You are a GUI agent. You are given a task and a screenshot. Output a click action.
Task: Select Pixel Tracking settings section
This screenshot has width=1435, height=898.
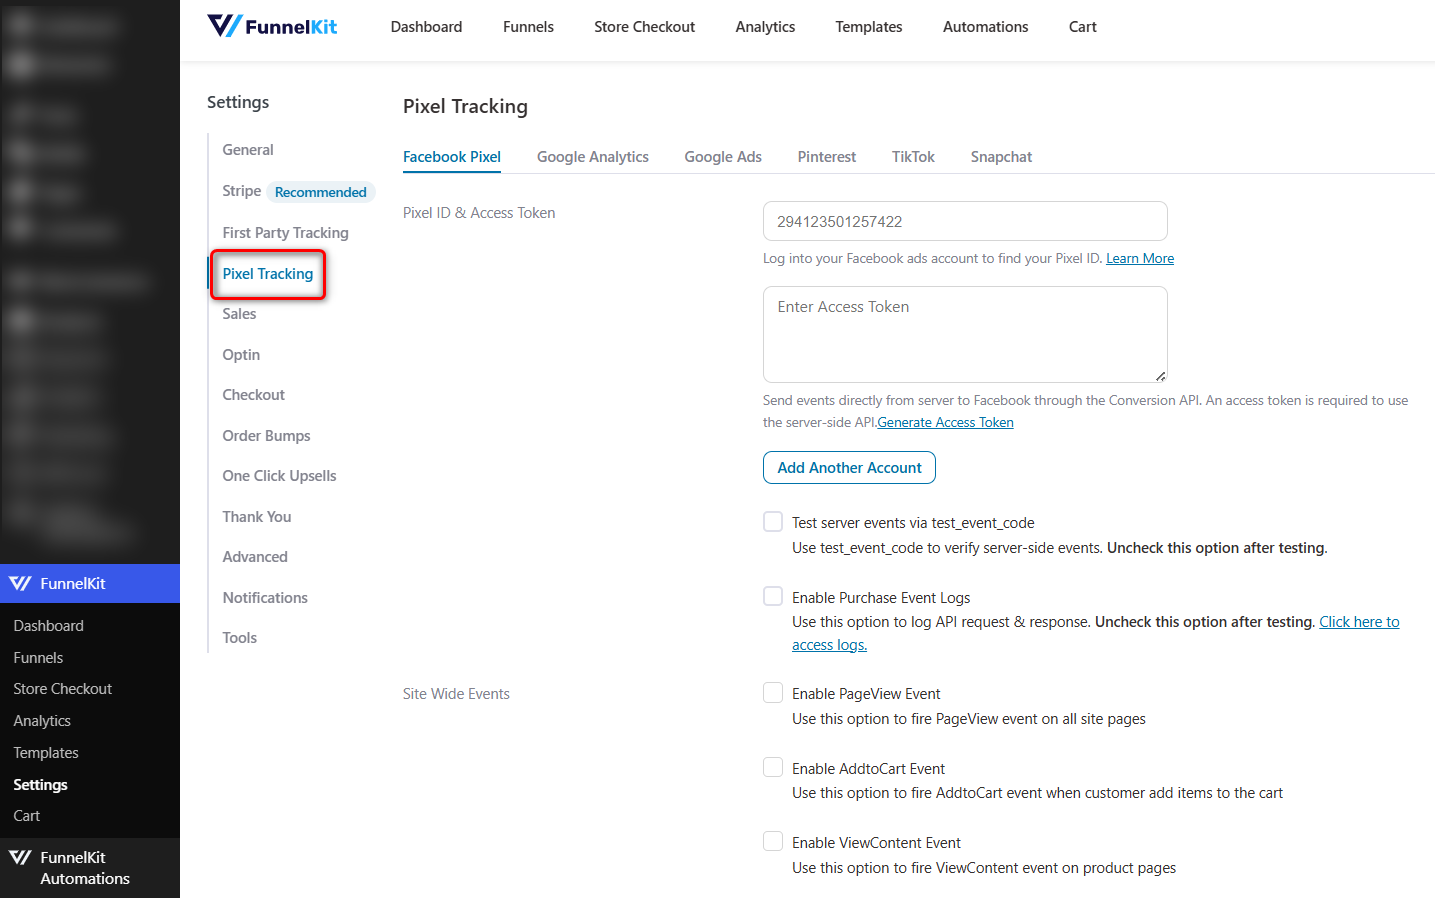tap(268, 274)
